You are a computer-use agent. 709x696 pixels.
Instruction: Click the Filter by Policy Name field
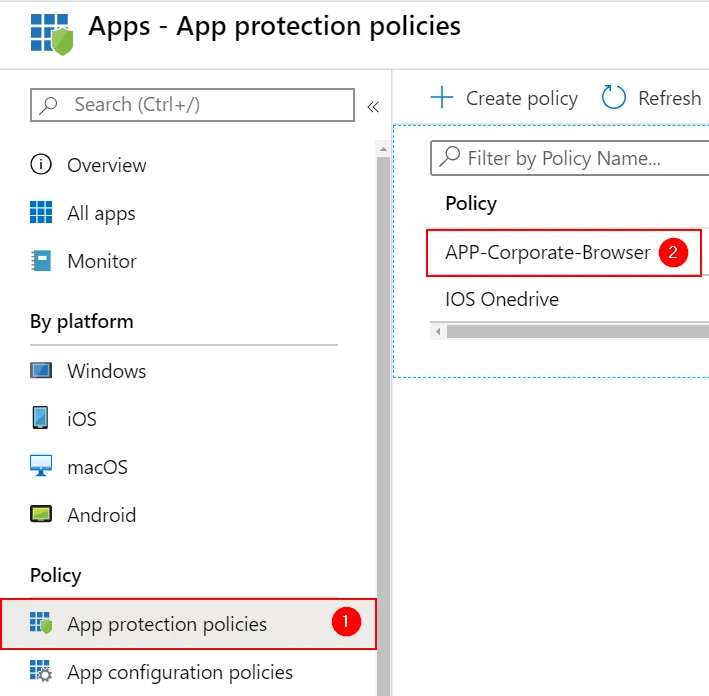pyautogui.click(x=570, y=158)
